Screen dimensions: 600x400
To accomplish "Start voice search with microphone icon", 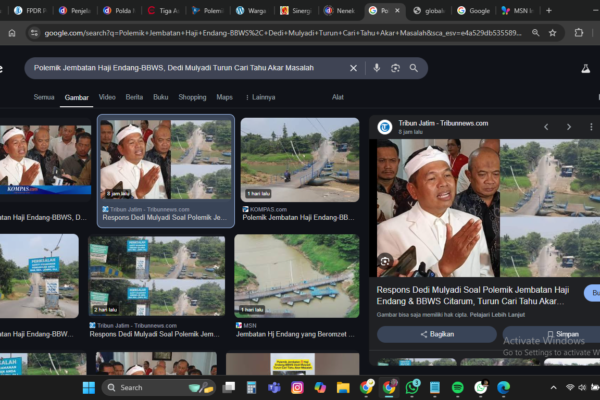I will 377,68.
